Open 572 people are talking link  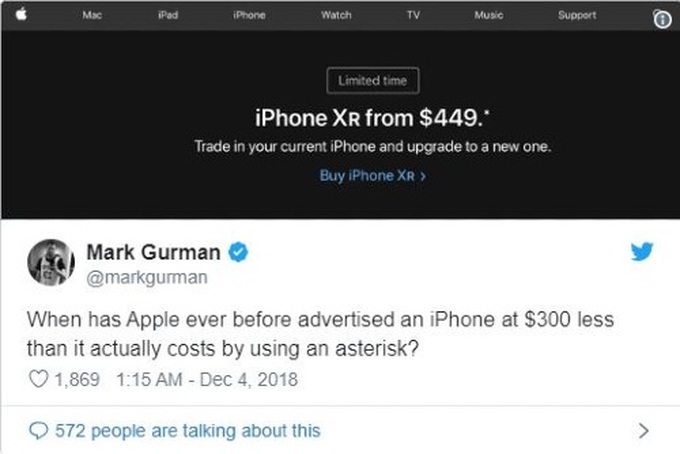(x=187, y=431)
